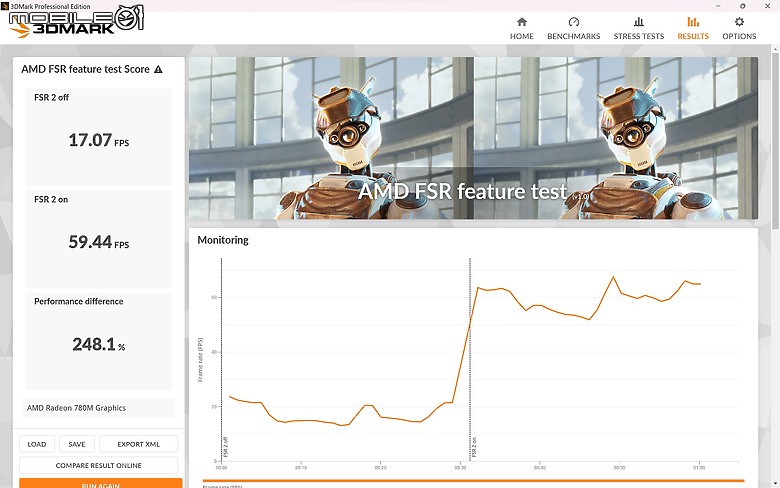The height and width of the screenshot is (488, 780).
Task: Click the FSR 2 off card label
Action: (x=51, y=98)
